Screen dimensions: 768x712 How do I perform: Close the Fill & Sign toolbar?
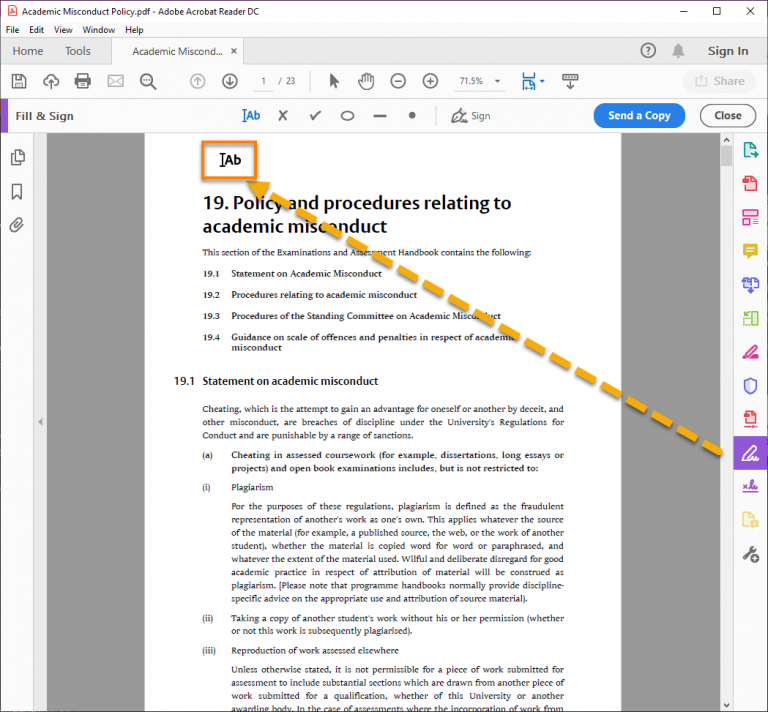pos(728,116)
